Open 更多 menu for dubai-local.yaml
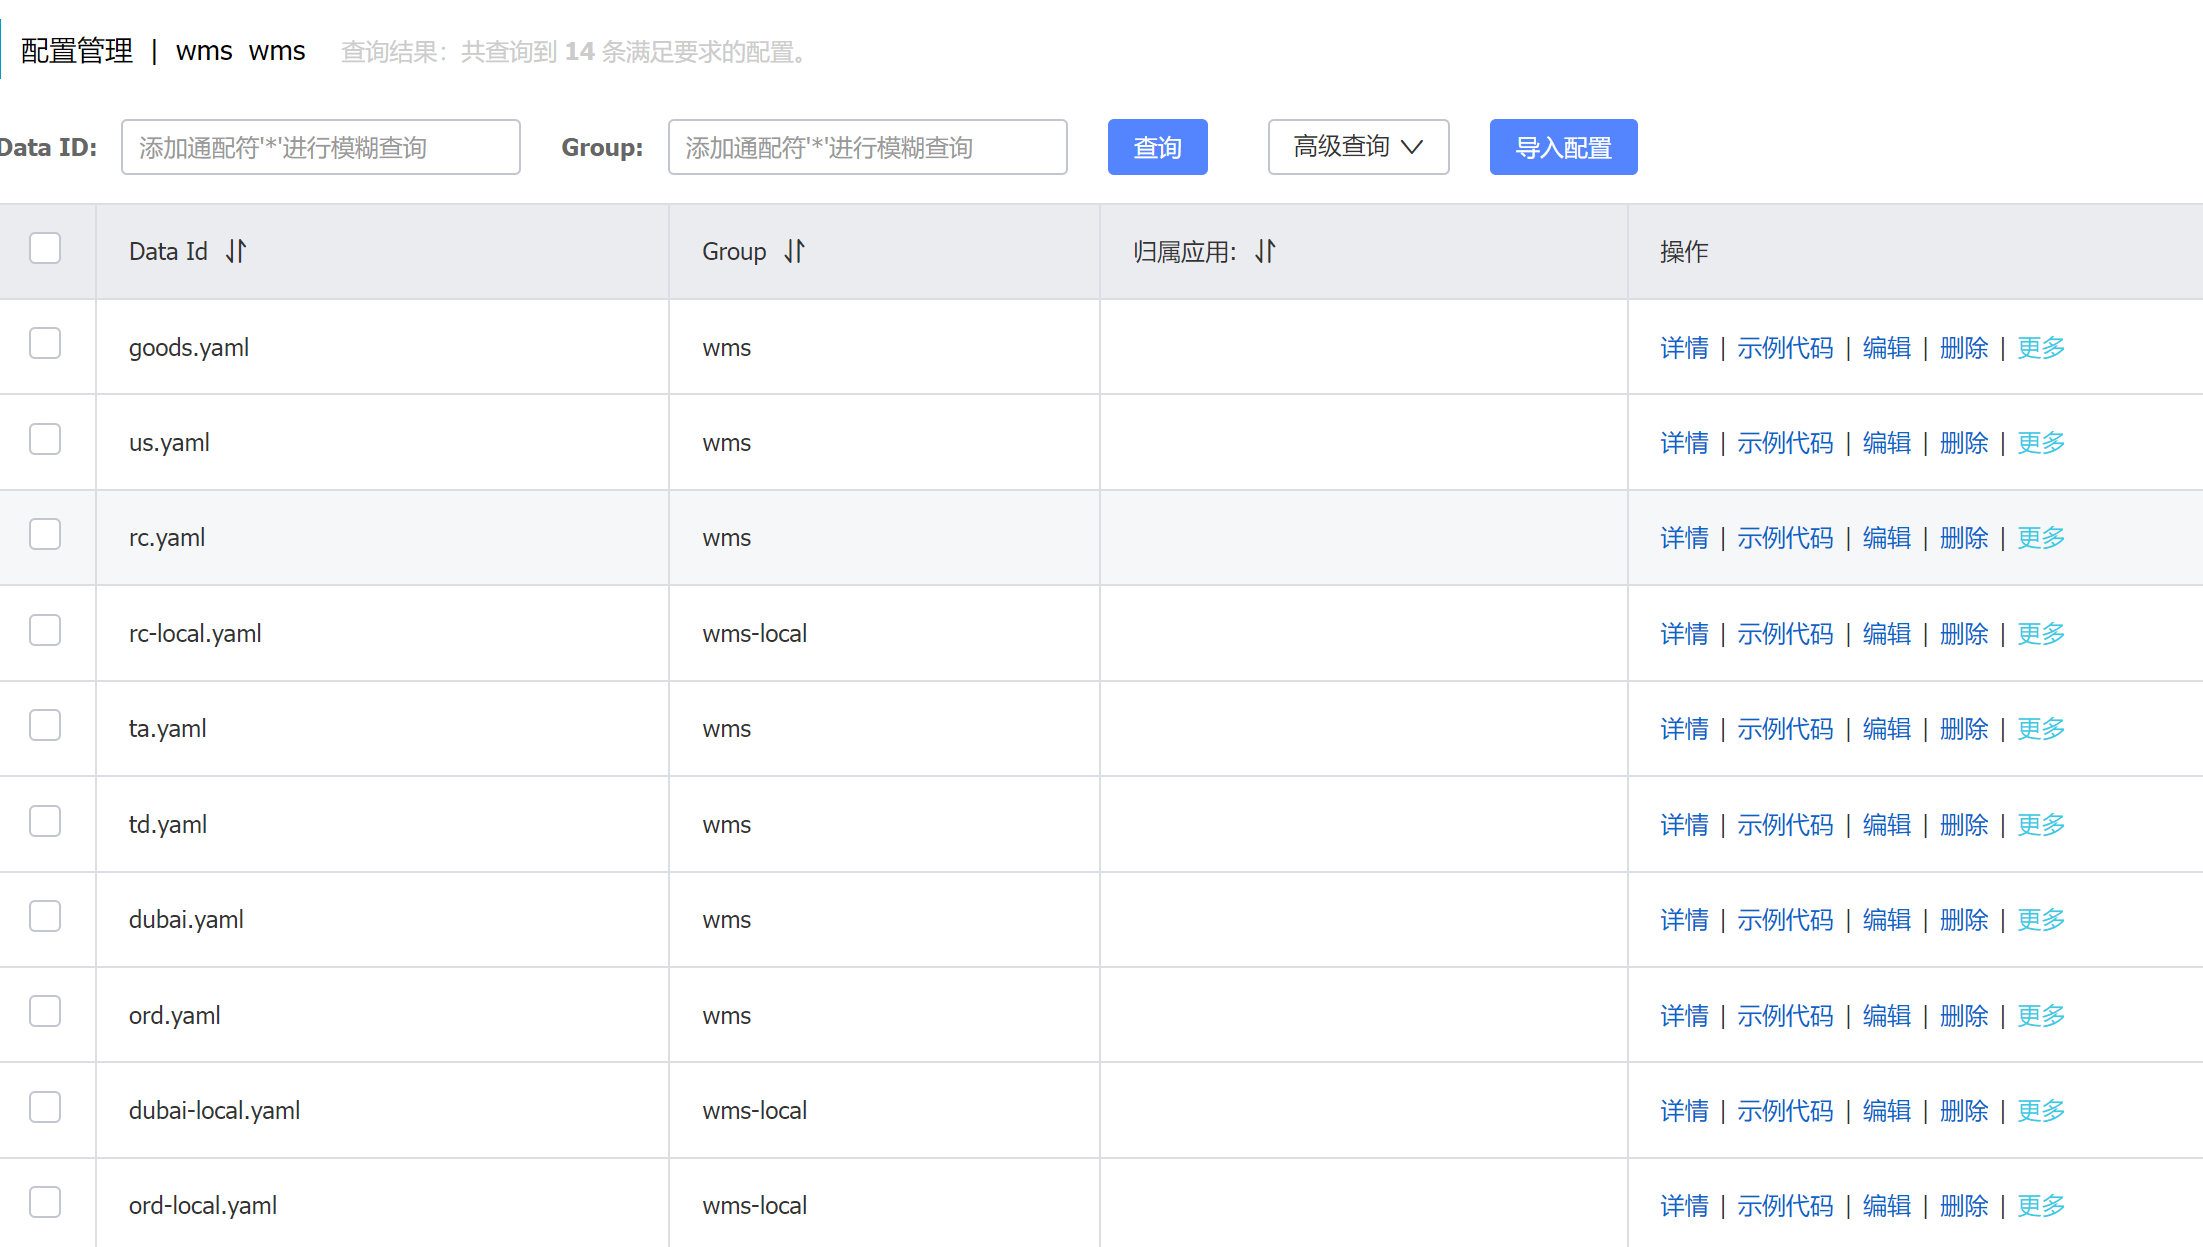Viewport: 2203px width, 1247px height. tap(2041, 1111)
